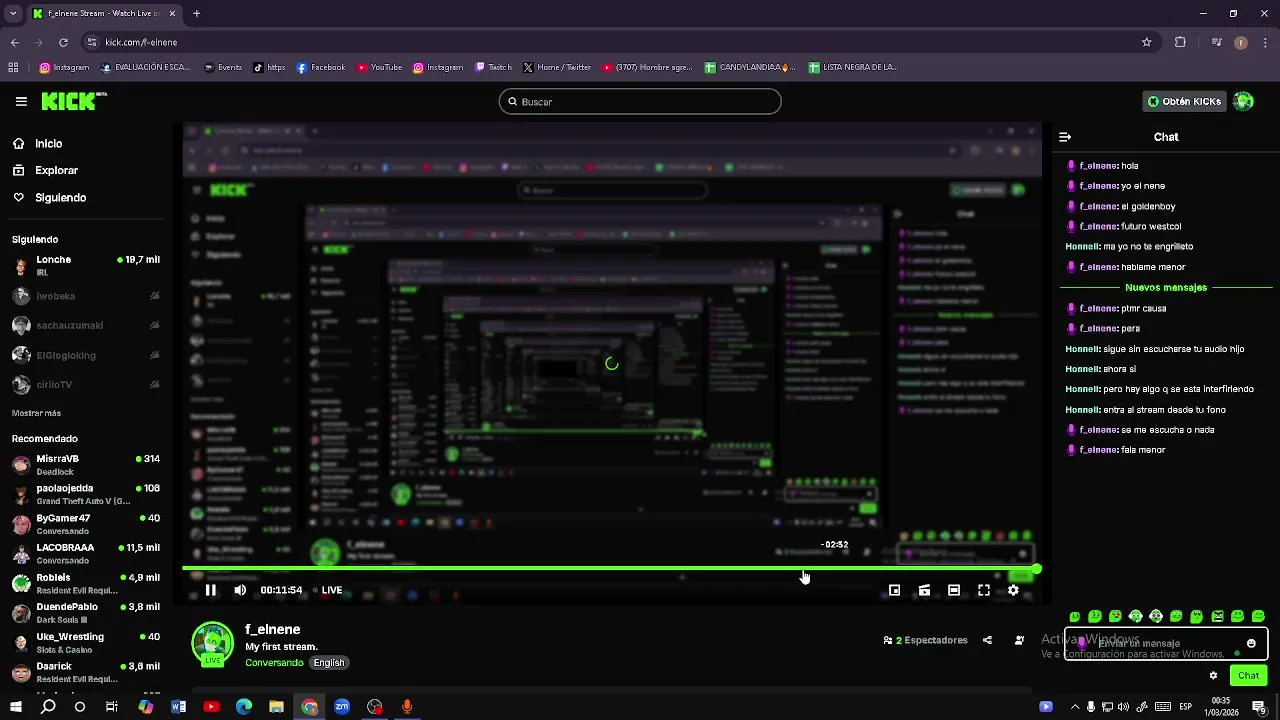
Task: Click the Obtén KICKs button
Action: click(x=1184, y=101)
